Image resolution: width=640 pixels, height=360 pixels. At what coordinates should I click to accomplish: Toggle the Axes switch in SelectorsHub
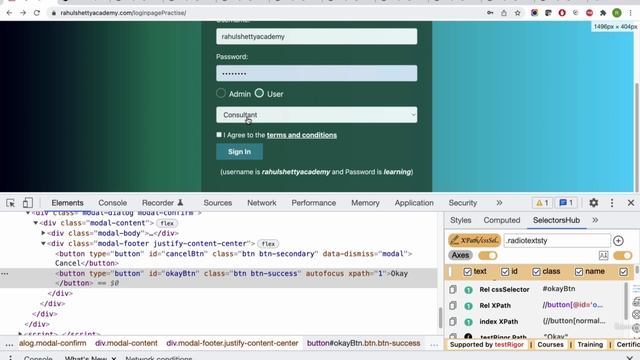(x=487, y=256)
